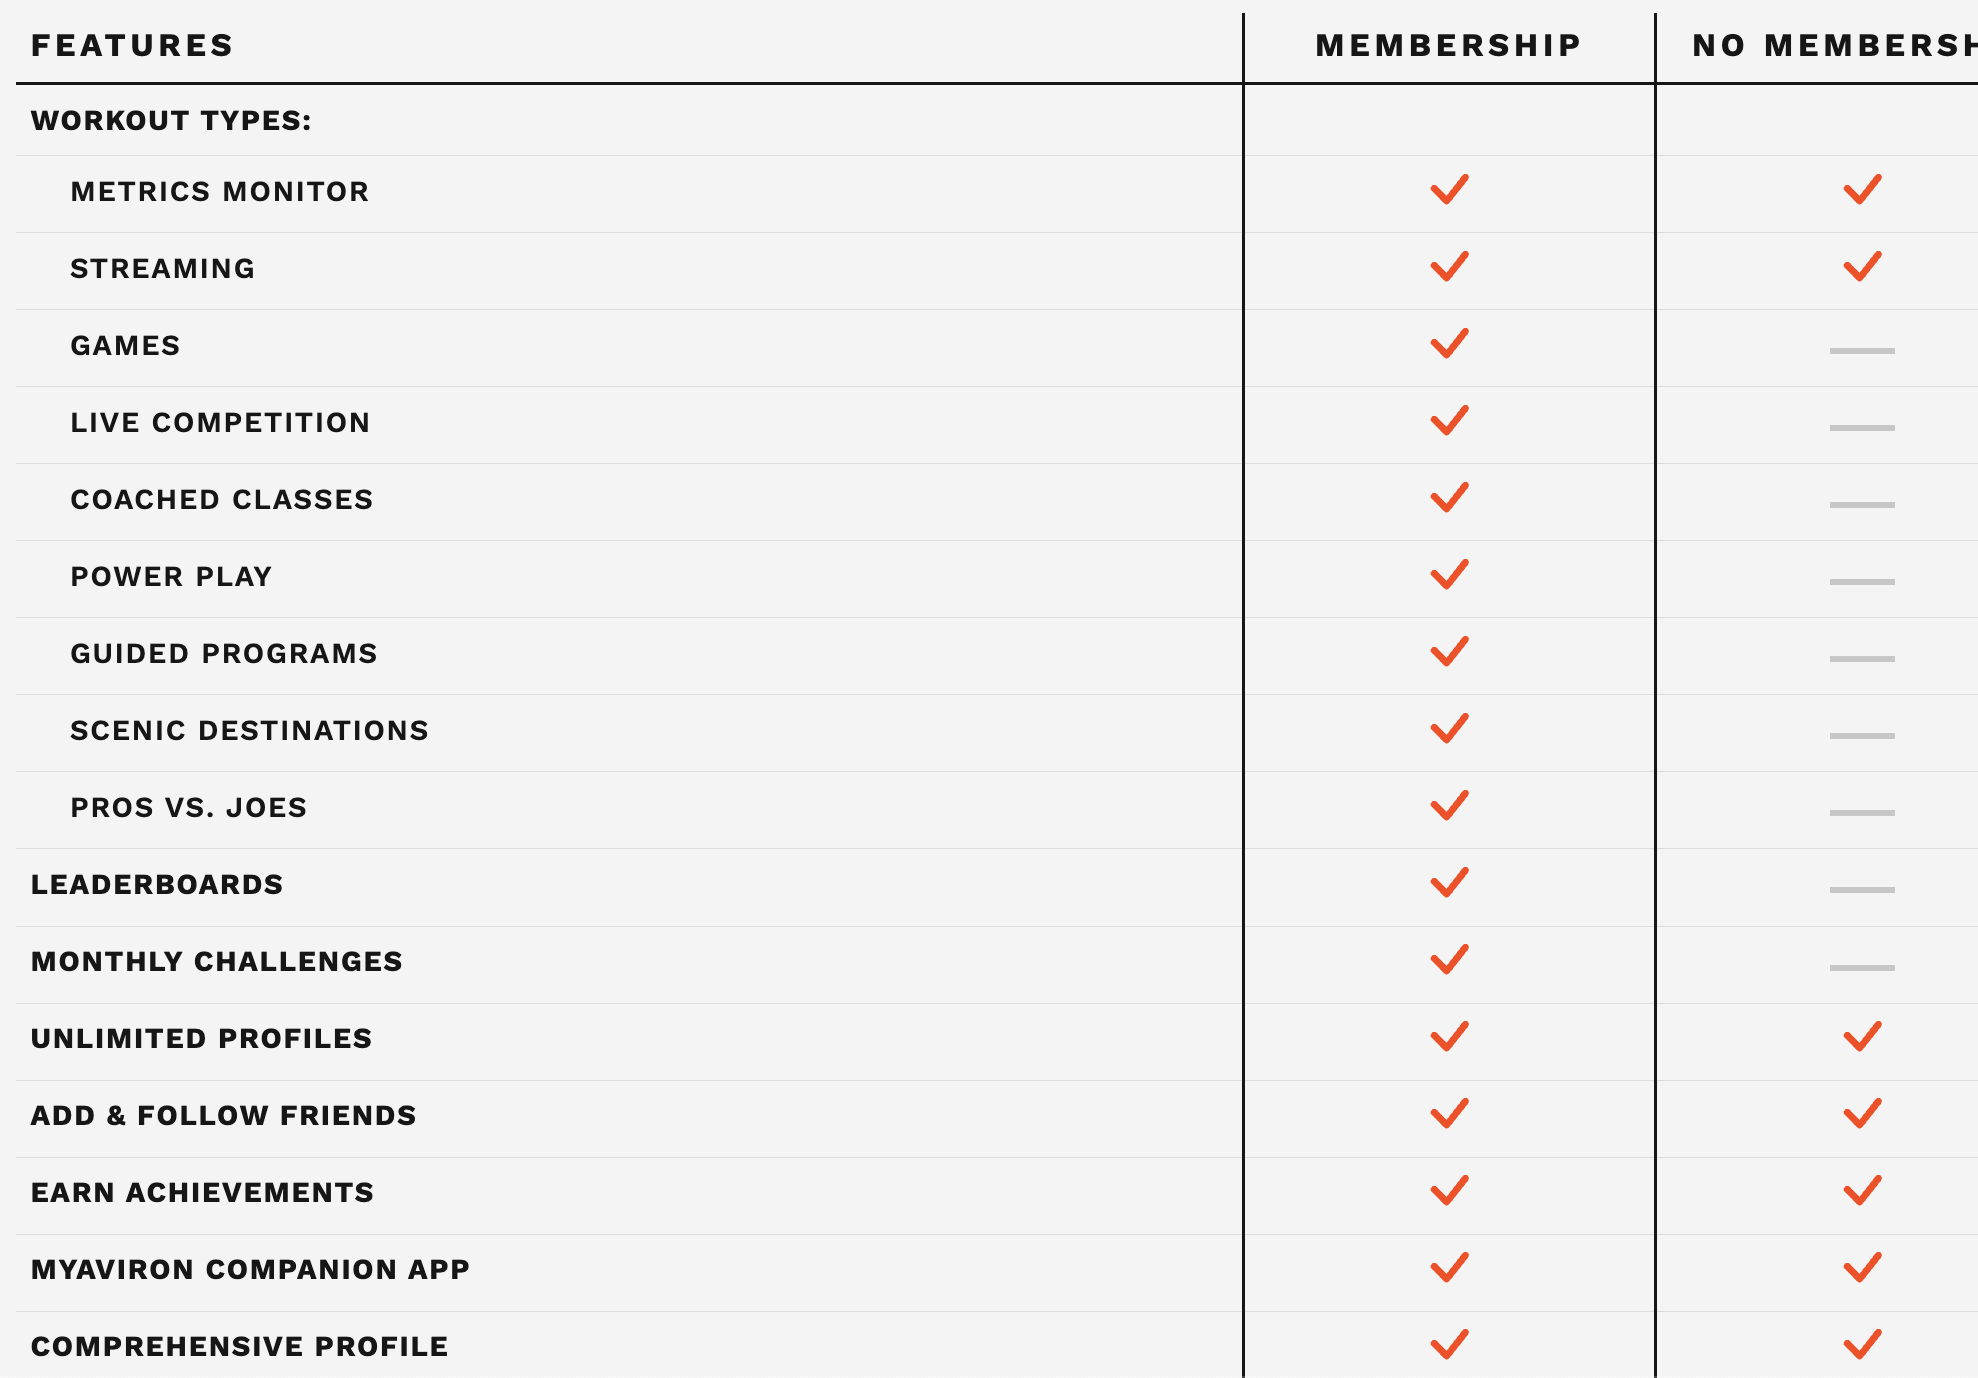Click the No Membership dash for Live Competition
The image size is (1978, 1378).
coord(1861,428)
